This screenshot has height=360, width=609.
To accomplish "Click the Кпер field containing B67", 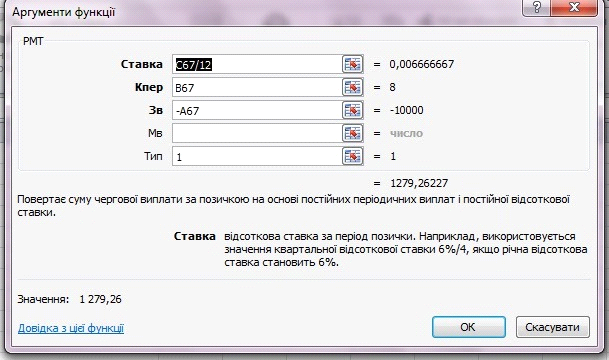I will (x=257, y=87).
